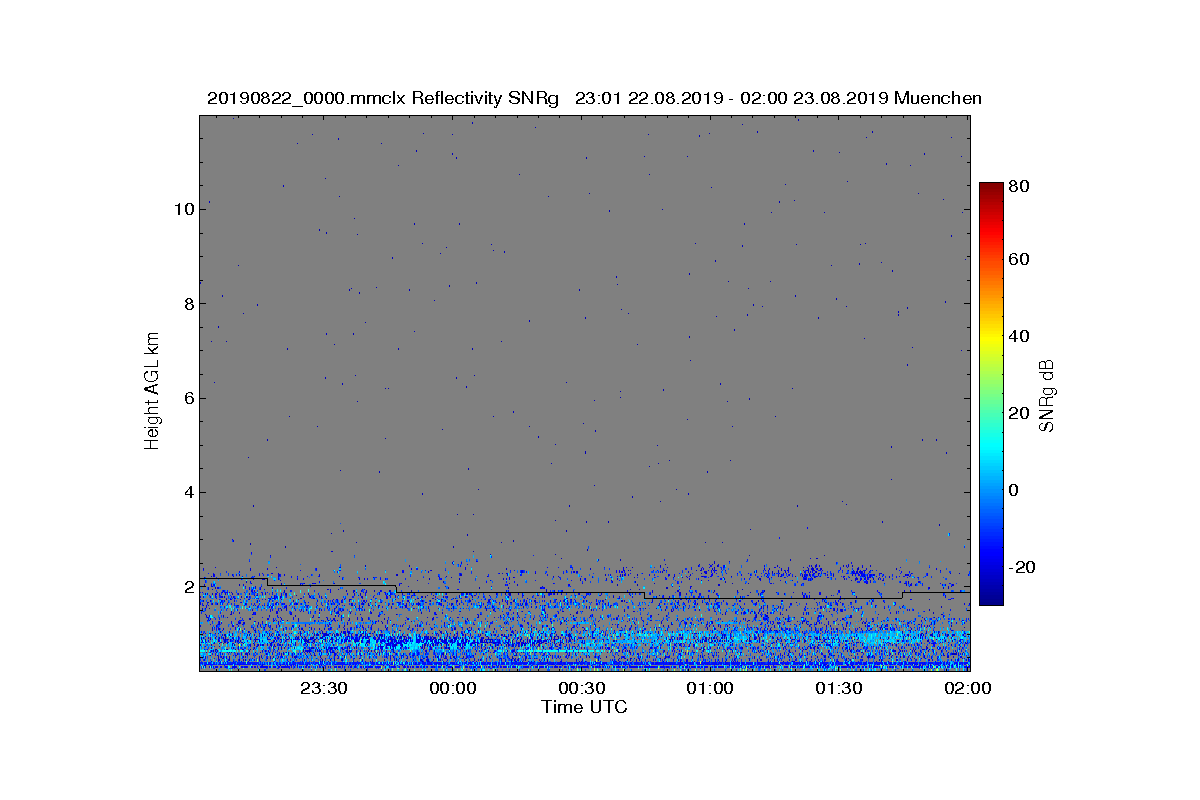
Task: Click the 'SNRg dB' colorbar label
Action: [1047, 395]
